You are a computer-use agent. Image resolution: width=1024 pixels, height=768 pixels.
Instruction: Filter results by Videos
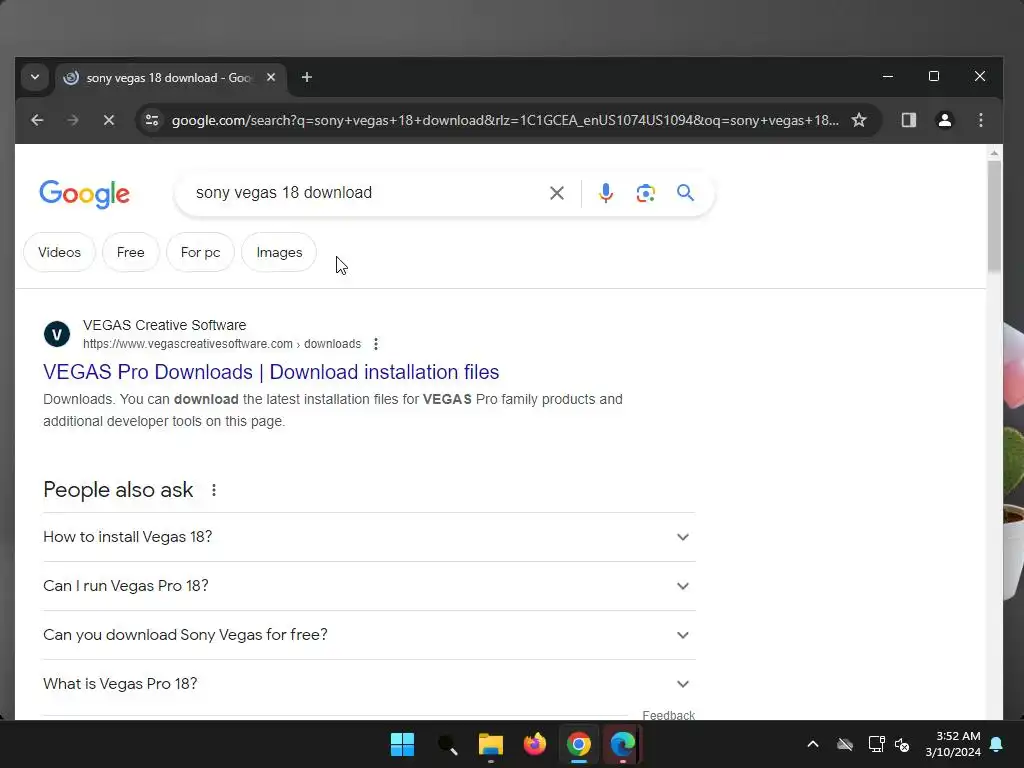(x=59, y=252)
